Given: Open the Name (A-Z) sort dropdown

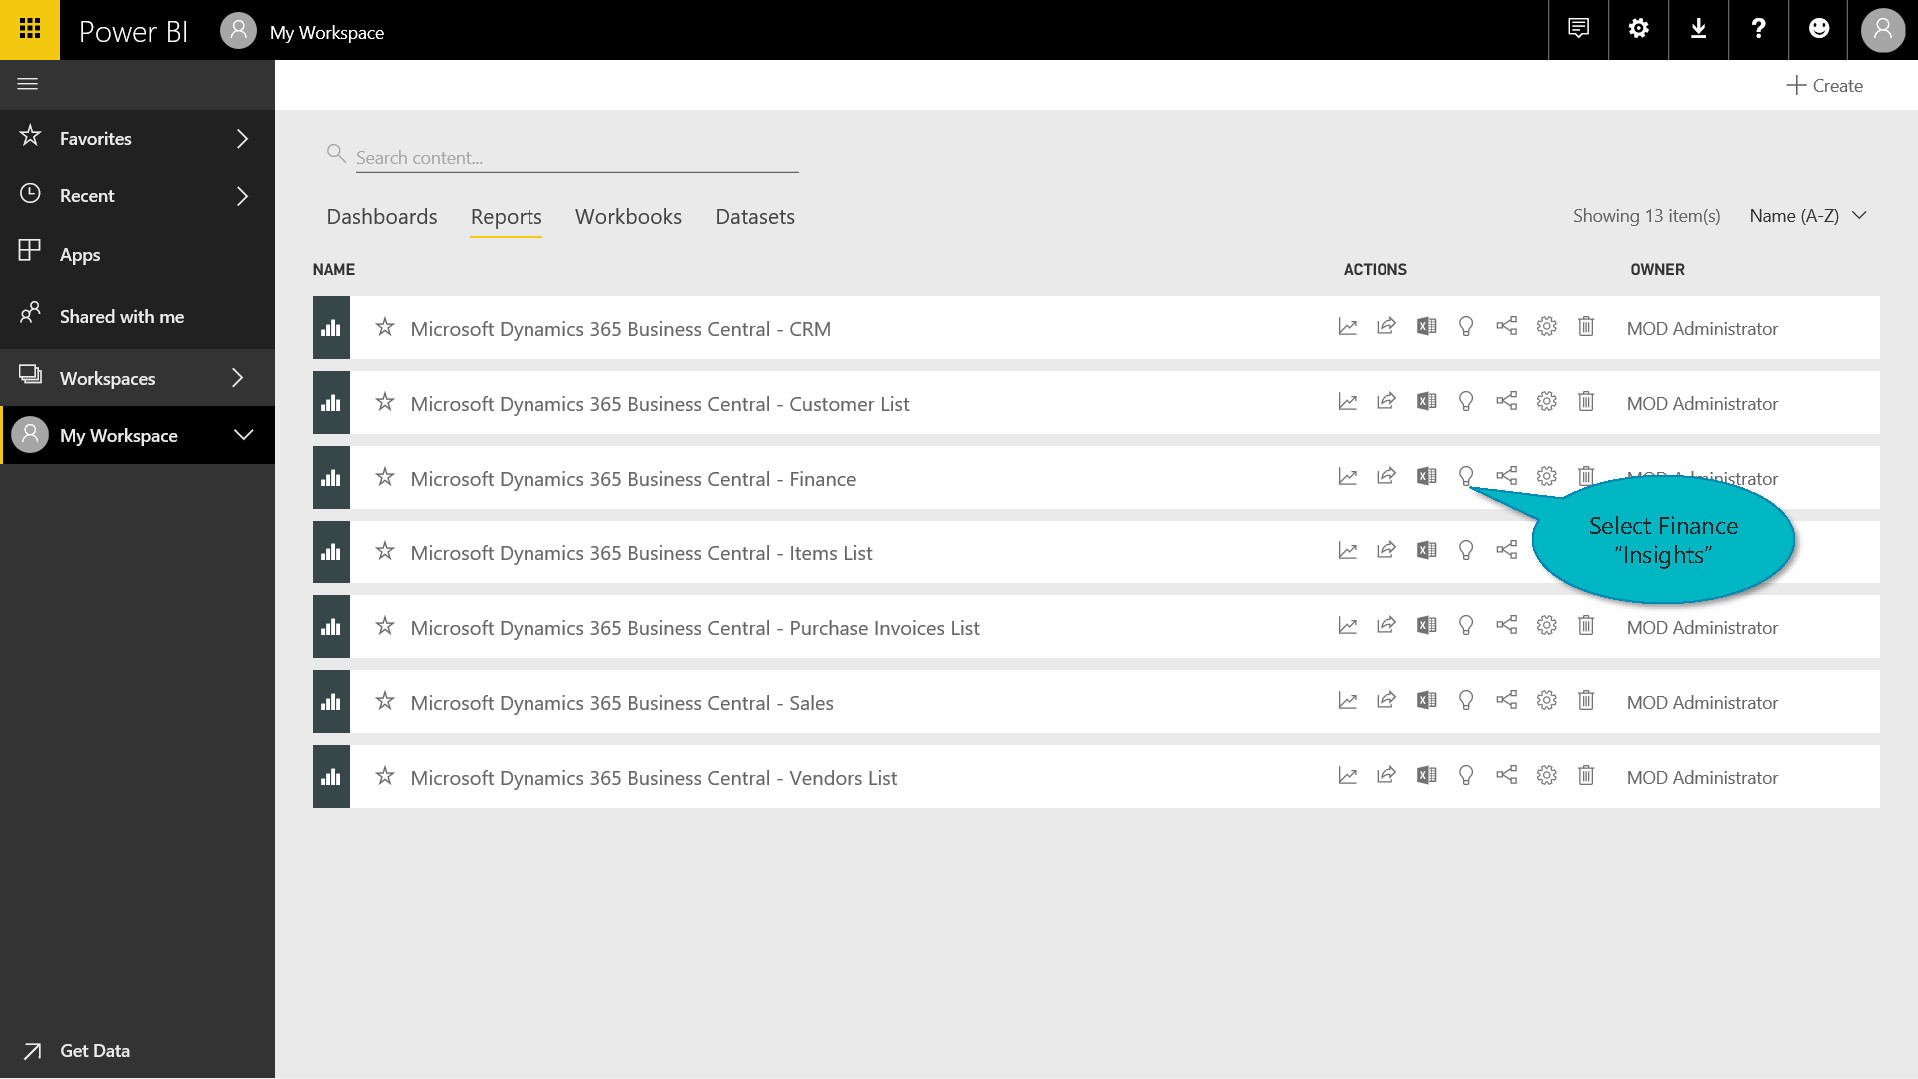Looking at the screenshot, I should (1808, 216).
